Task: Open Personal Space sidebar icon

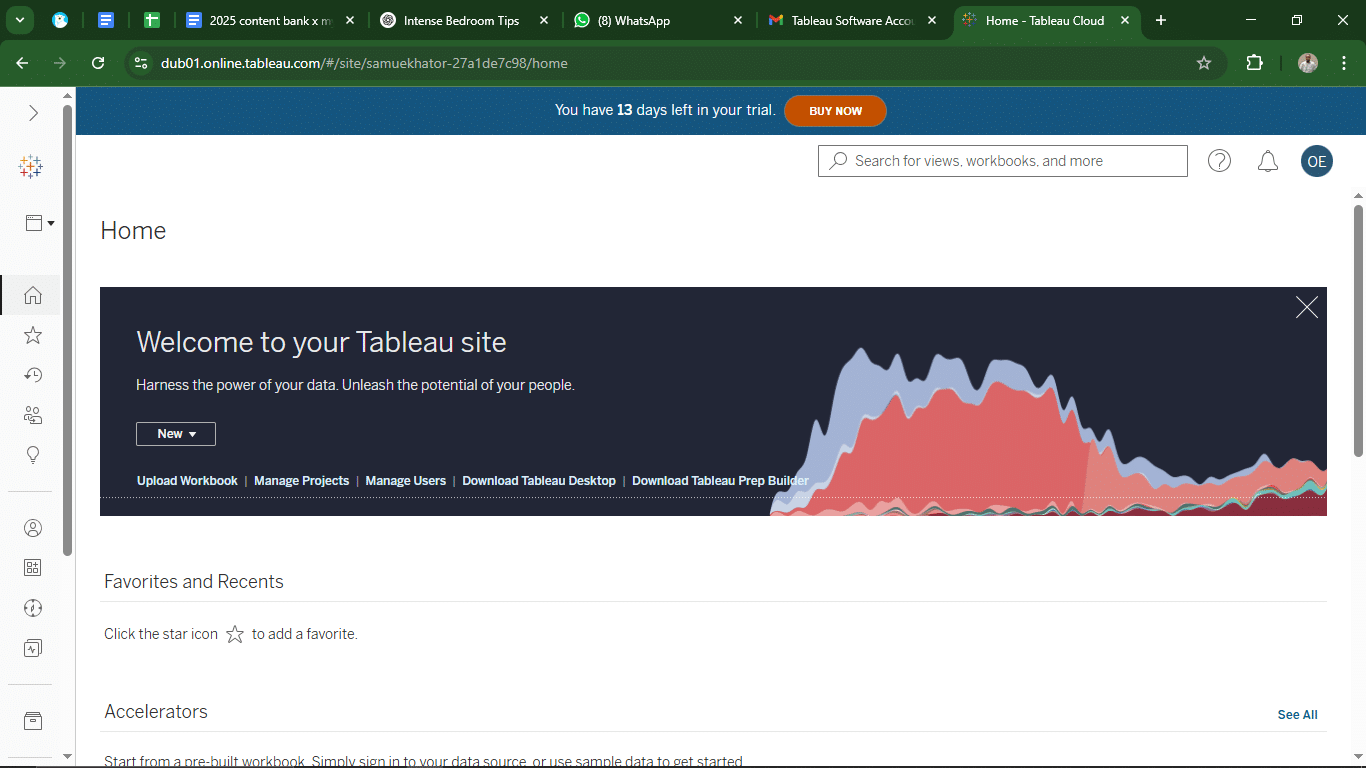Action: 32,528
